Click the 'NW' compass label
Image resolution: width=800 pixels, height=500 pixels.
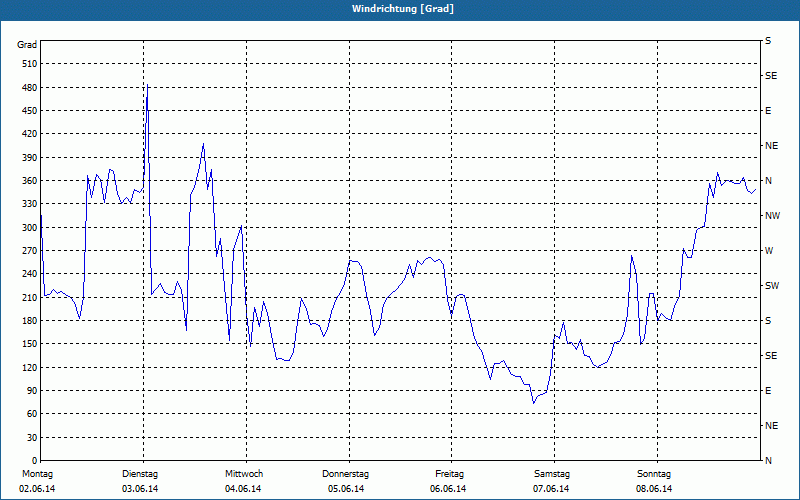(772, 216)
